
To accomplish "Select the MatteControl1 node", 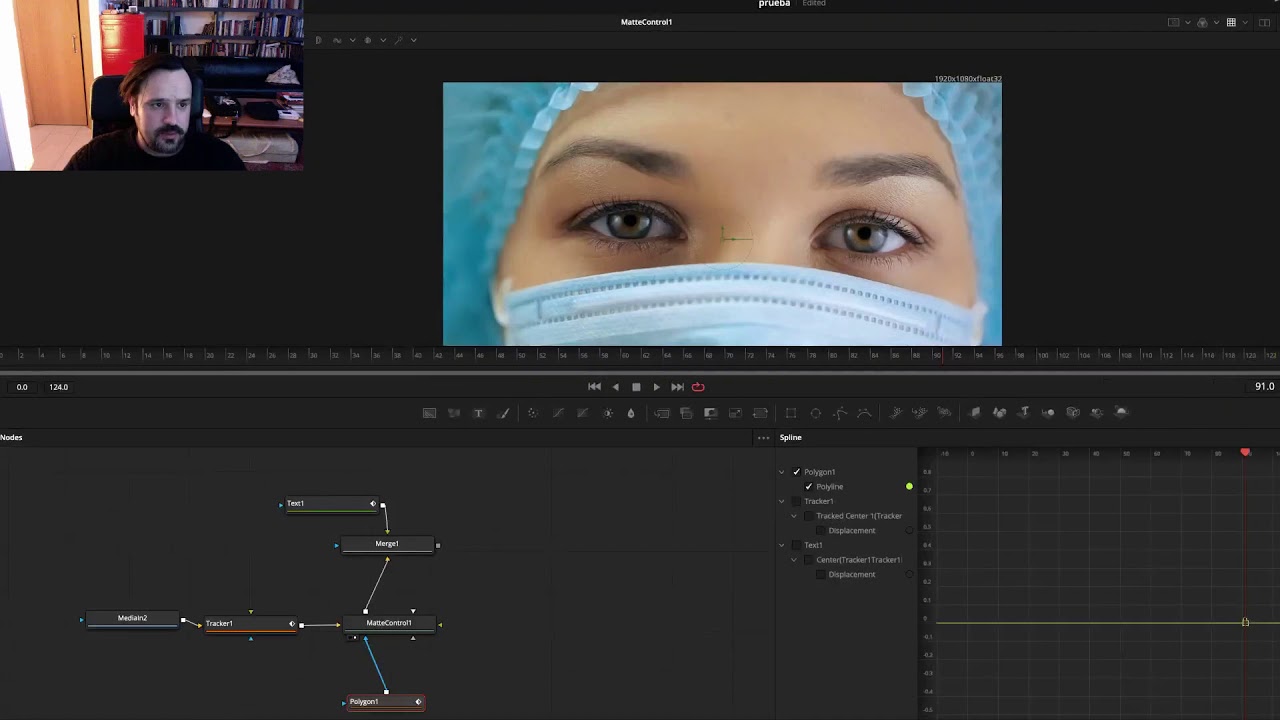I will click(x=389, y=623).
